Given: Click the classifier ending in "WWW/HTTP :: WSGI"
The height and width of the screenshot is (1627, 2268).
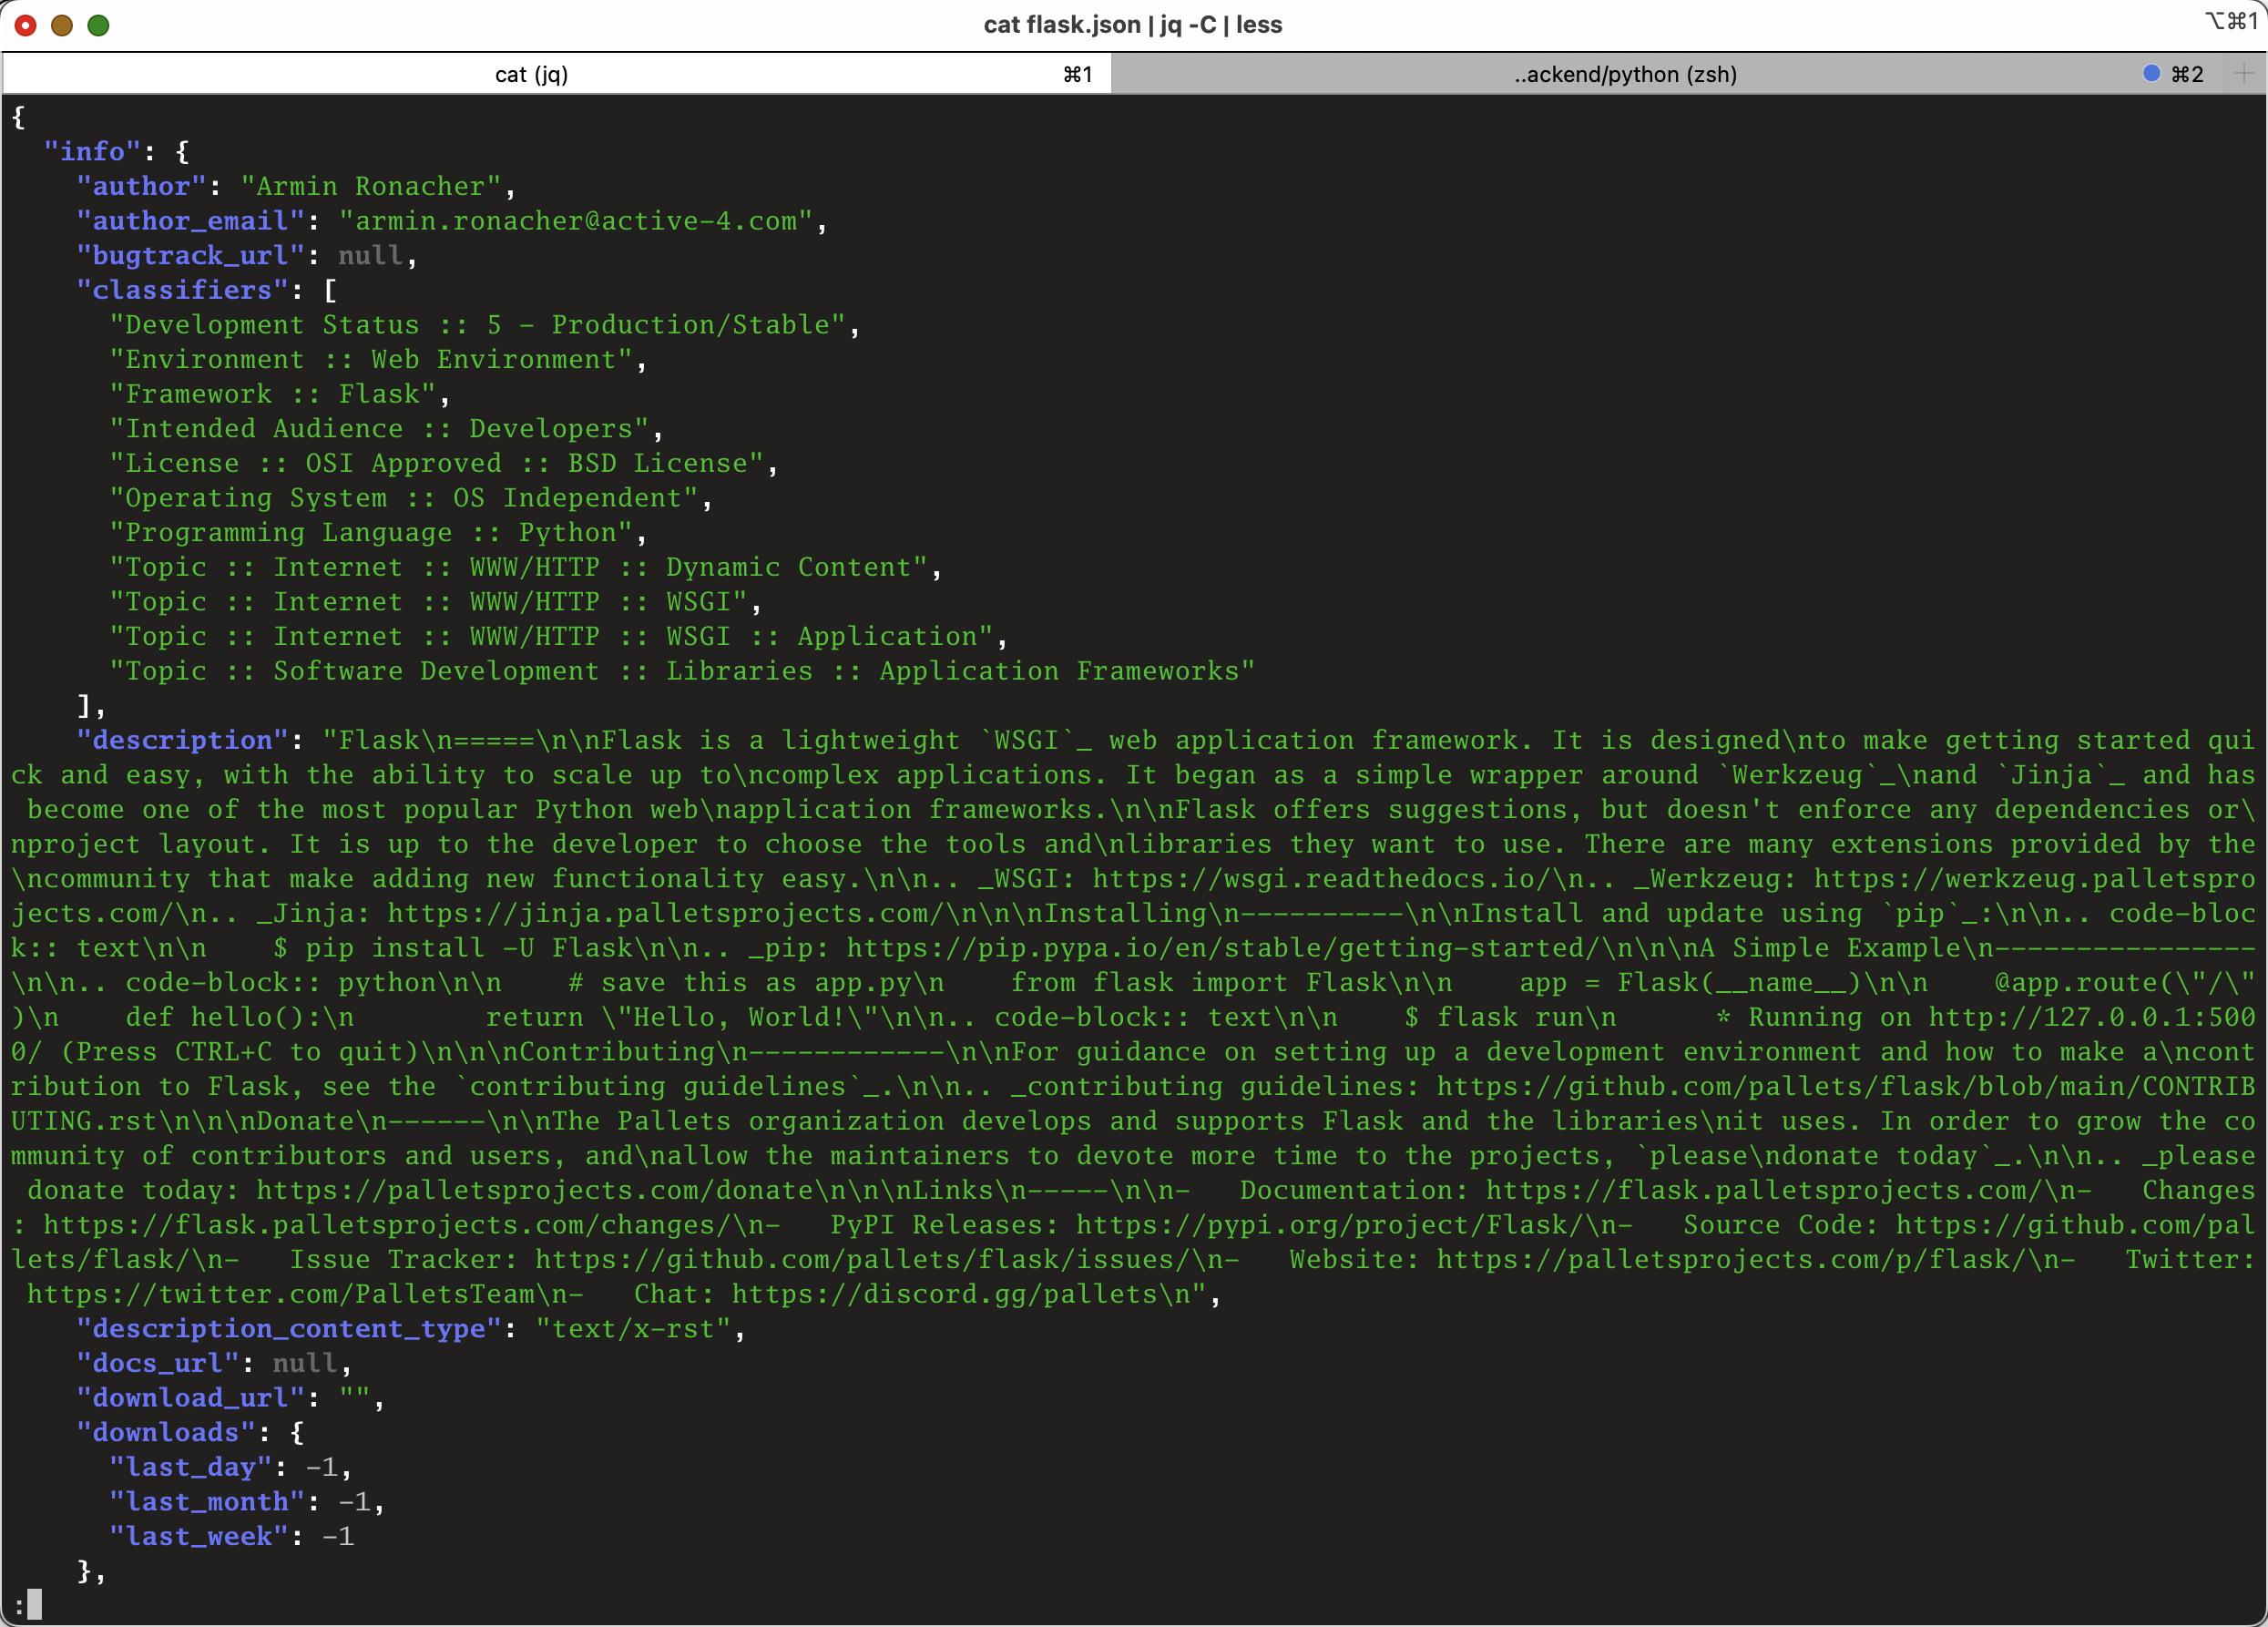Looking at the screenshot, I should pos(429,602).
